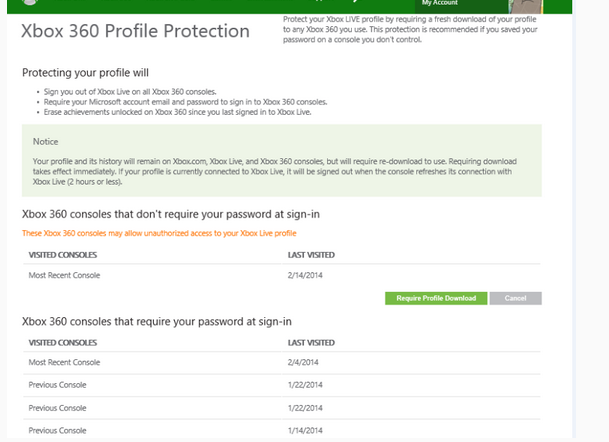
Task: Click the orange unauthorized access warning text
Action: (159, 233)
